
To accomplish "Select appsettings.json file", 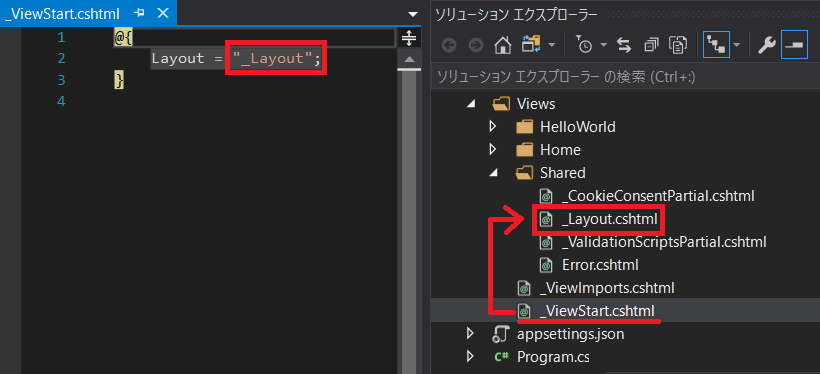I will 570,333.
